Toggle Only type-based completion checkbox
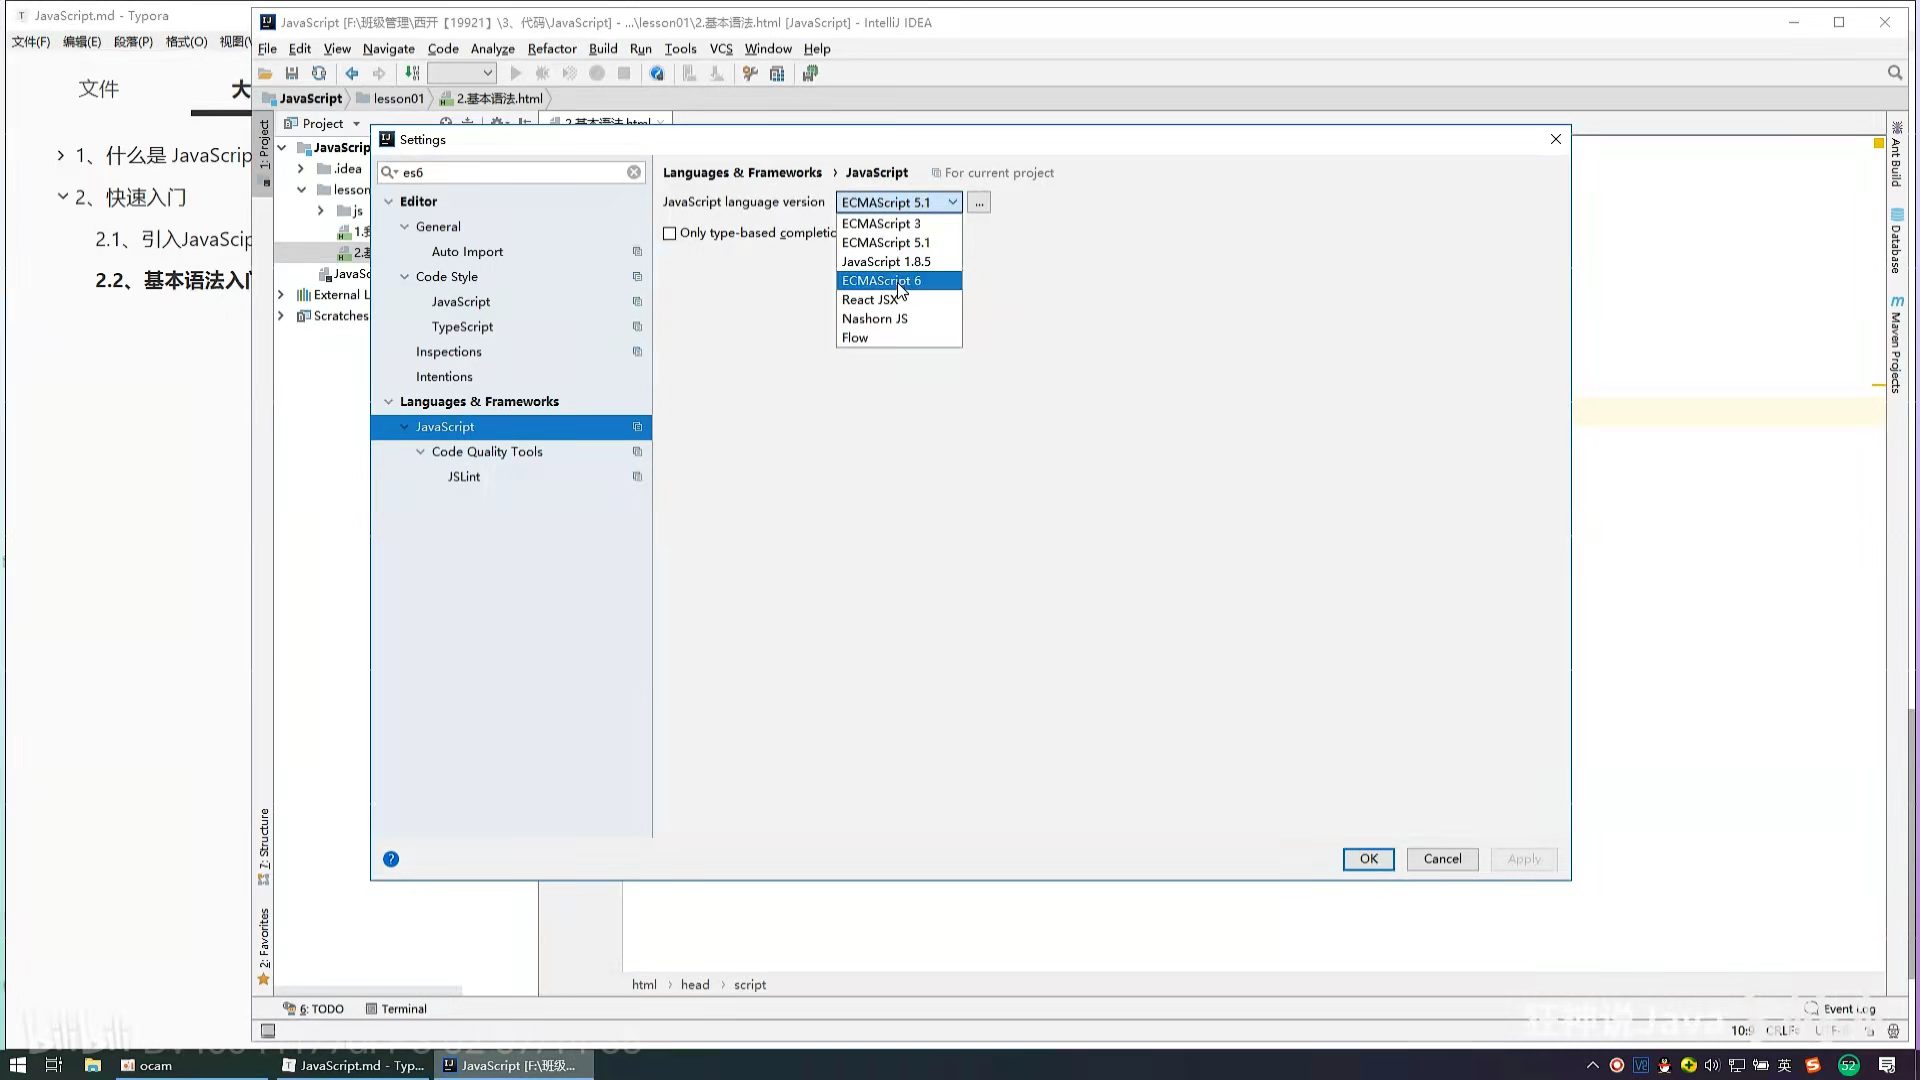Viewport: 1920px width, 1080px height. 670,233
